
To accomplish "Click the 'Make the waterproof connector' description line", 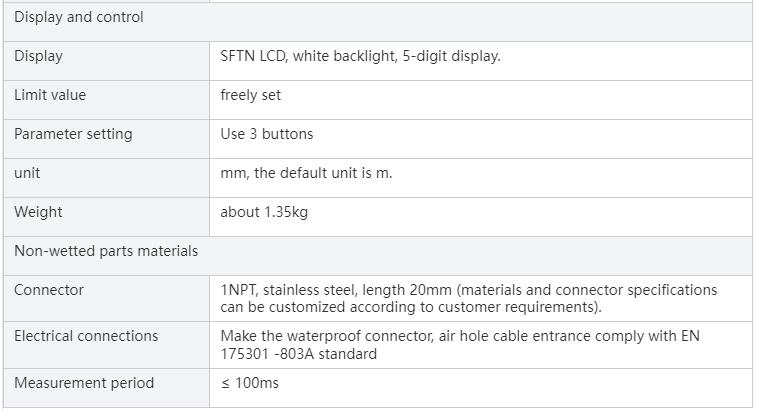I will pyautogui.click(x=460, y=336).
